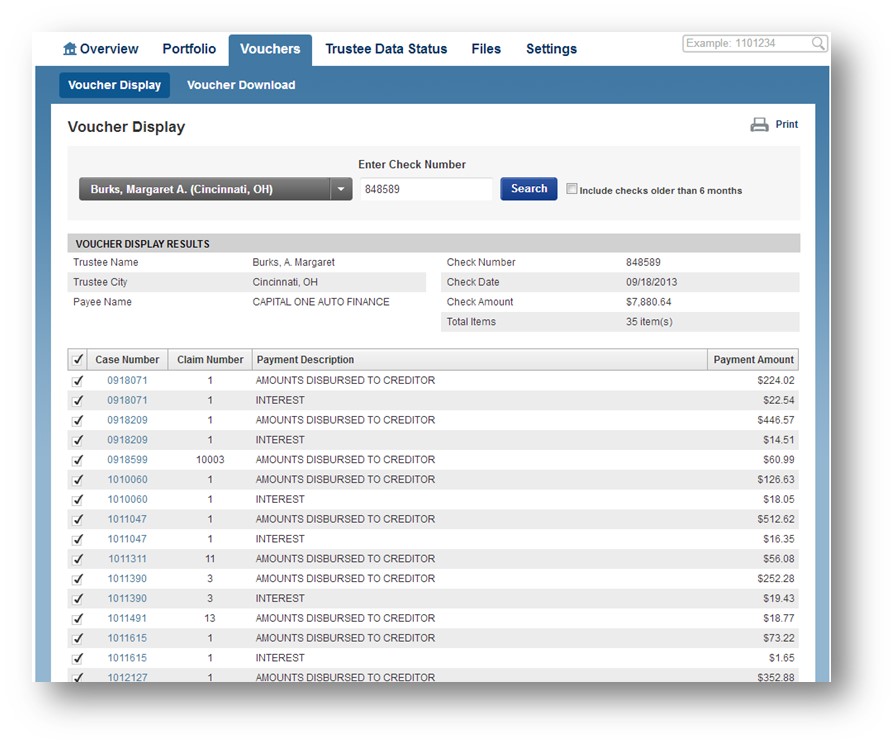Go to the Files tab

pyautogui.click(x=486, y=49)
